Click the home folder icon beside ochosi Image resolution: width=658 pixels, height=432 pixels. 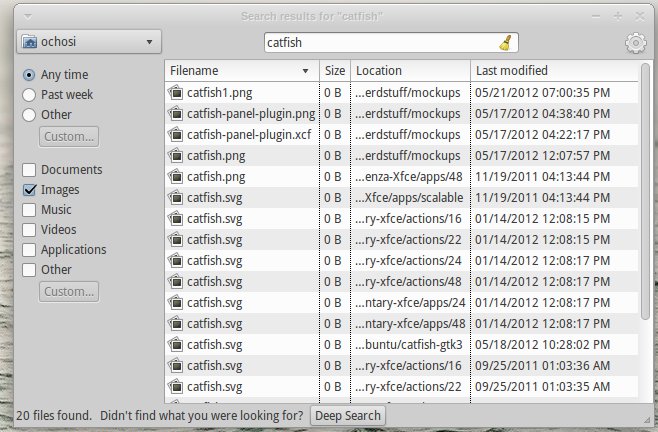(29, 42)
